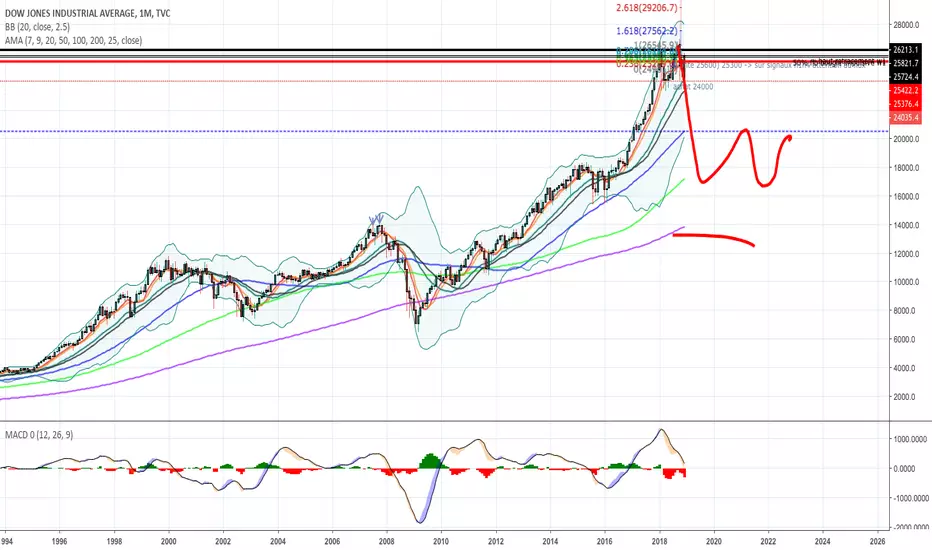Click the 2000 label on time axis
The image size is (932, 550).
tap(169, 542)
